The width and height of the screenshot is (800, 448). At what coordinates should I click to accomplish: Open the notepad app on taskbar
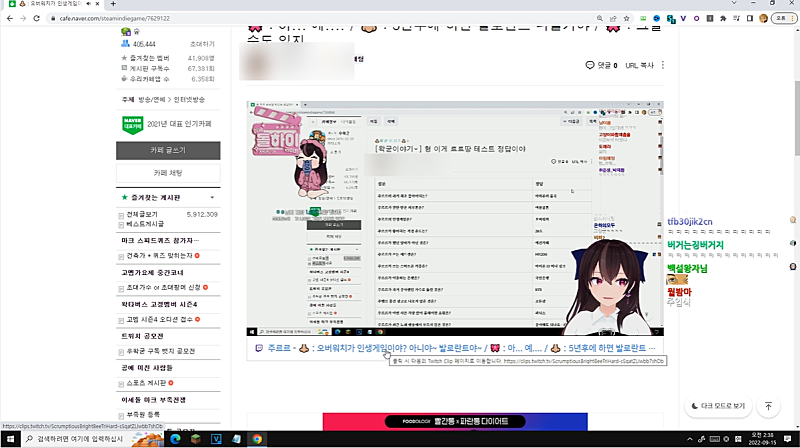click(x=236, y=439)
